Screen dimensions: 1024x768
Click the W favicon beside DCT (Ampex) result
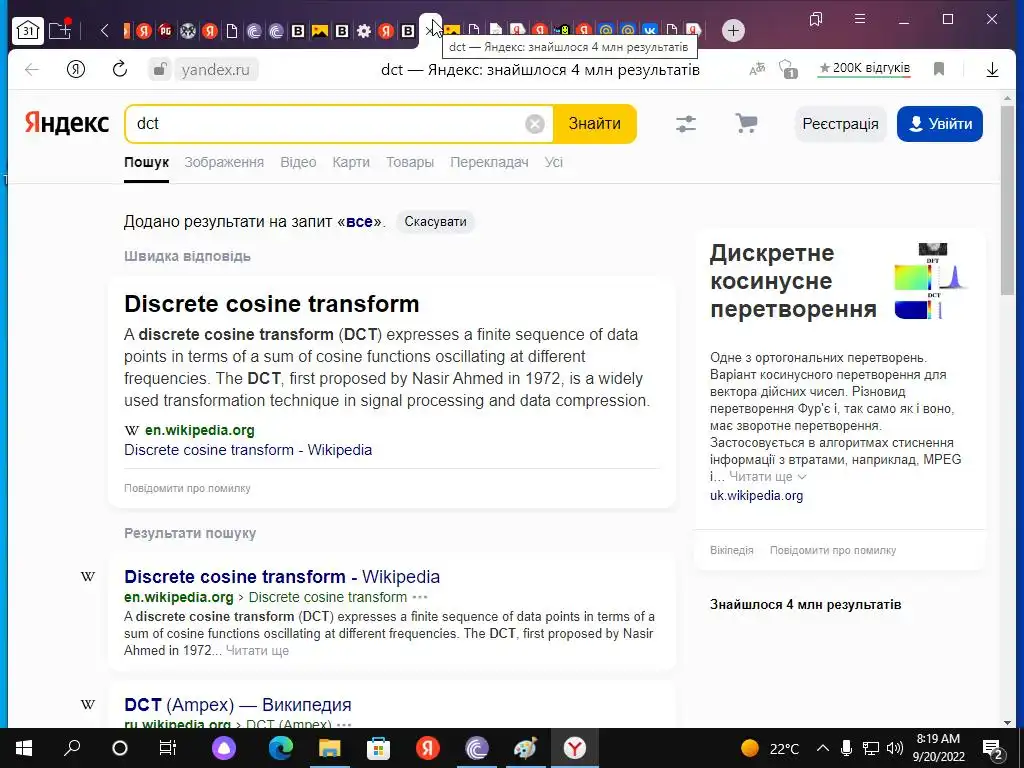(88, 705)
